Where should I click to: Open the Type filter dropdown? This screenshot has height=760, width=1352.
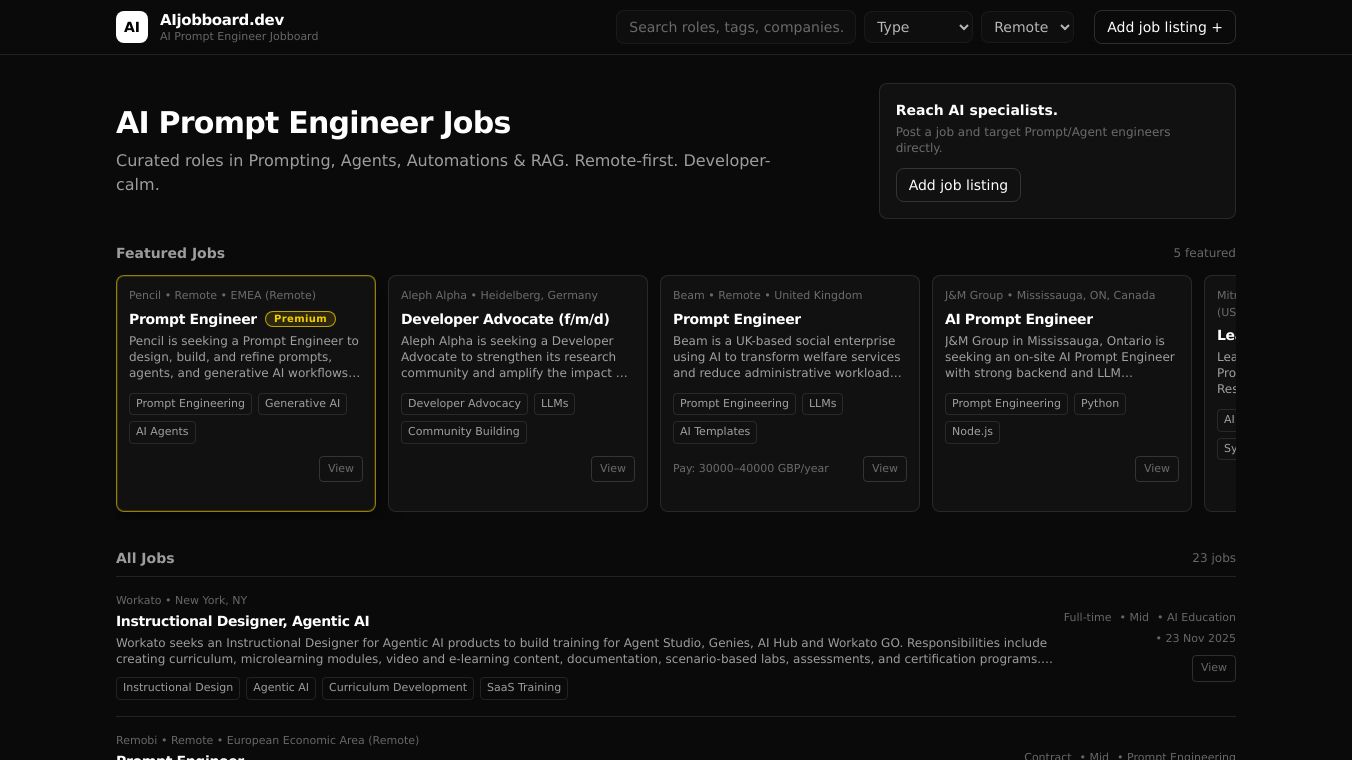[918, 27]
